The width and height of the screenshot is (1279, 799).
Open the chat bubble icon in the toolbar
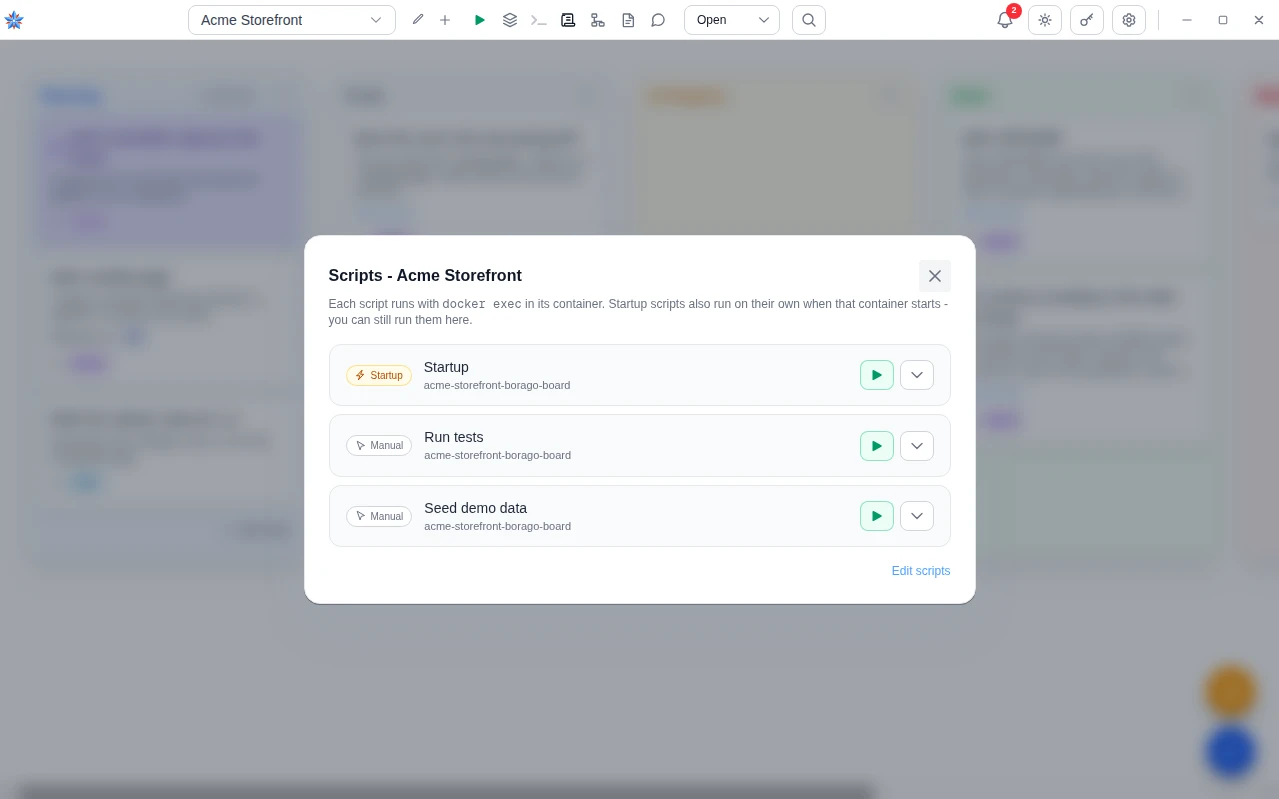click(658, 20)
